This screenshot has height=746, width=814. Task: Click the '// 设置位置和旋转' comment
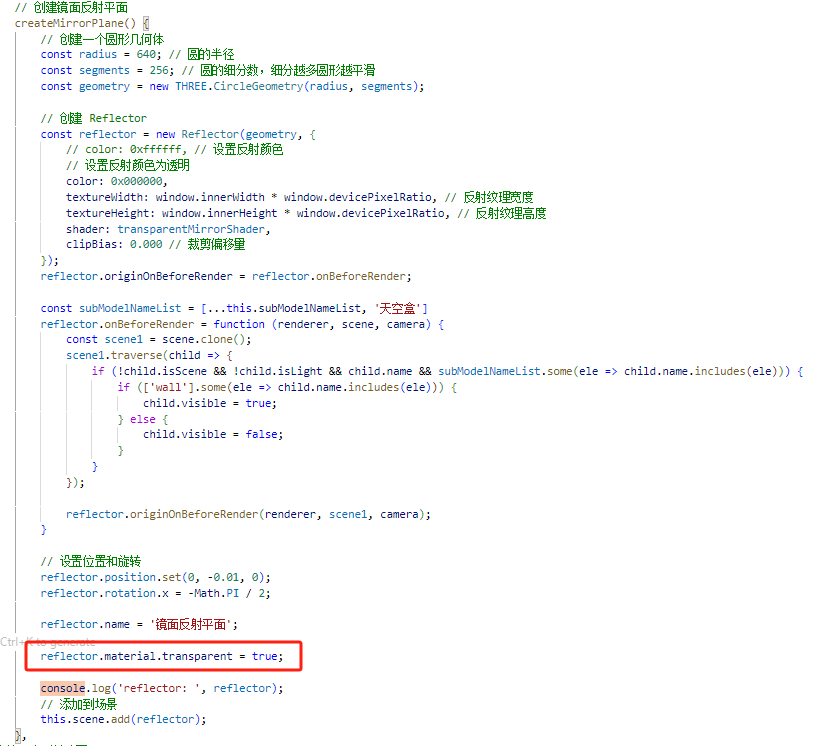(x=91, y=562)
